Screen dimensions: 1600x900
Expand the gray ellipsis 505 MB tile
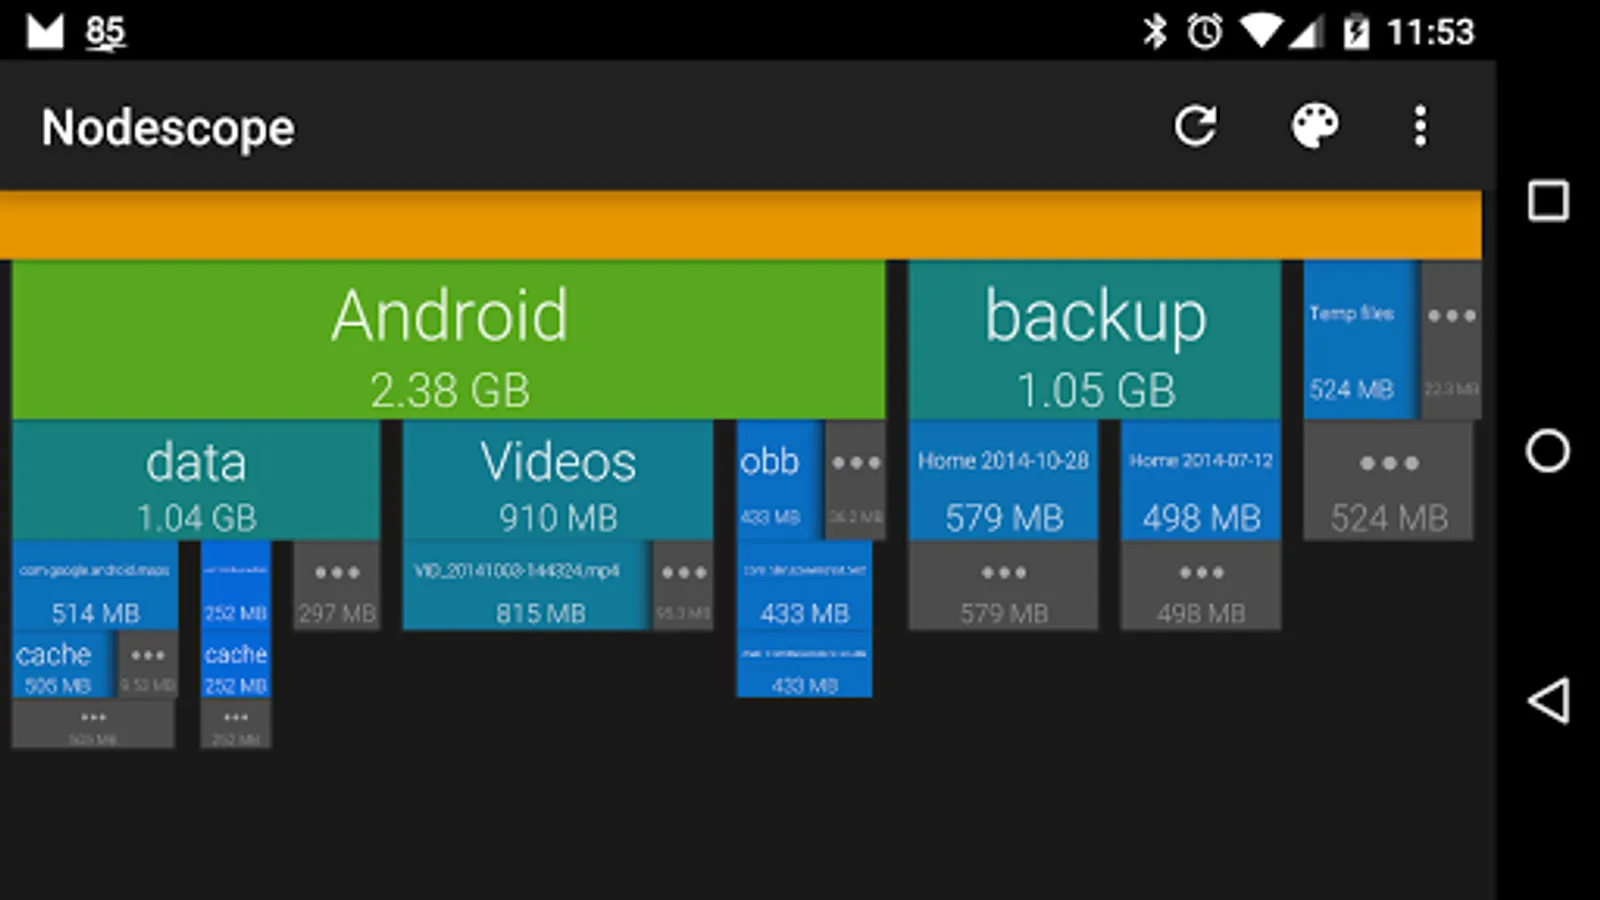(x=93, y=724)
